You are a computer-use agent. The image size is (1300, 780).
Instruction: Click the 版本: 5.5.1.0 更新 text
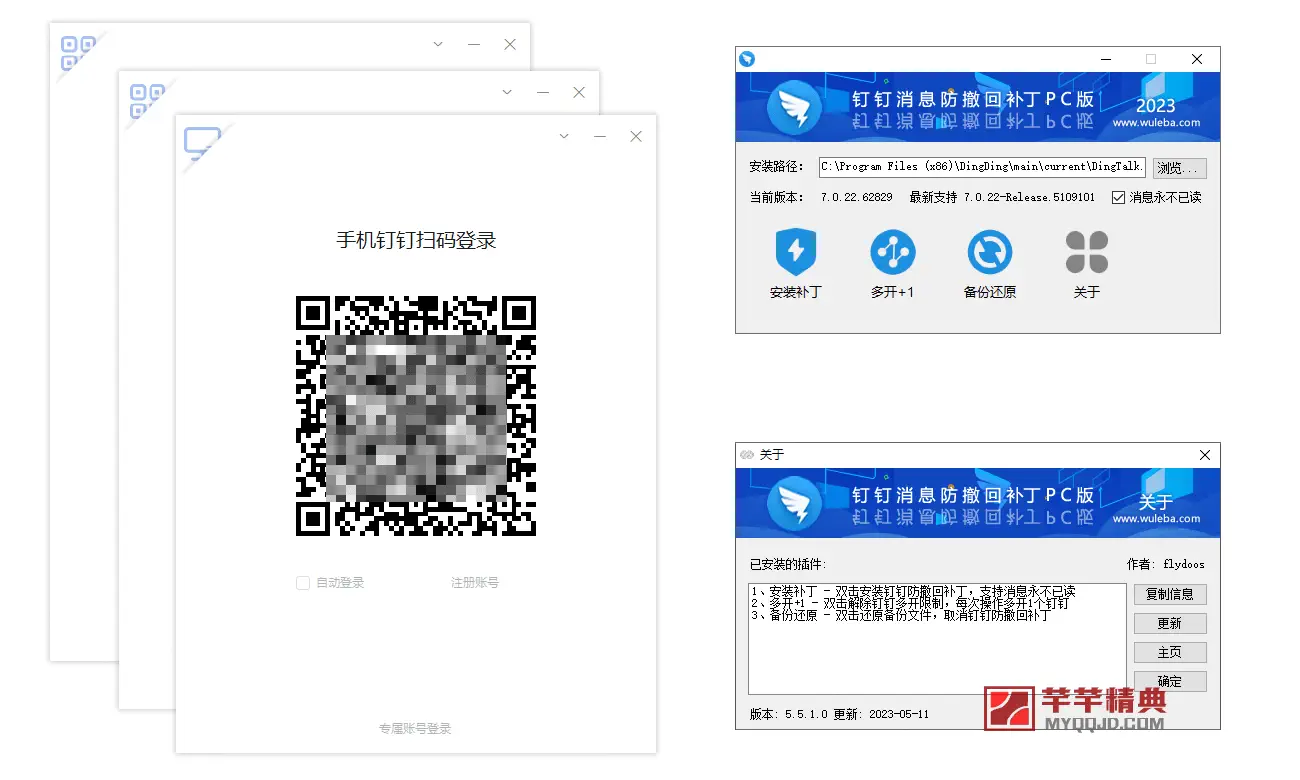coord(840,714)
